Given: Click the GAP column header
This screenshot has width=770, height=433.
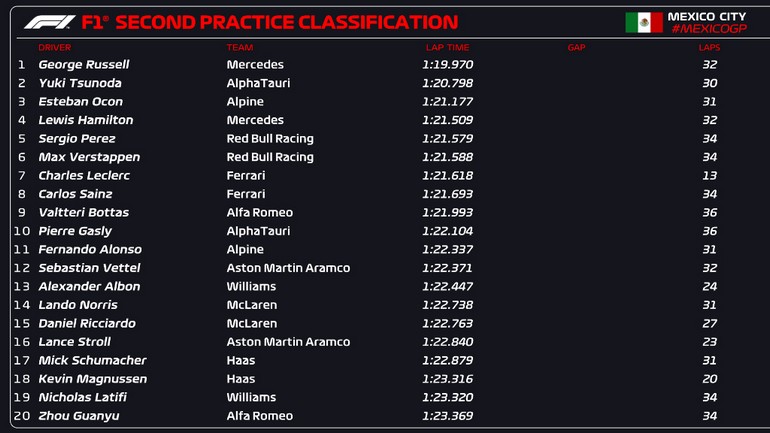Looking at the screenshot, I should (x=576, y=47).
